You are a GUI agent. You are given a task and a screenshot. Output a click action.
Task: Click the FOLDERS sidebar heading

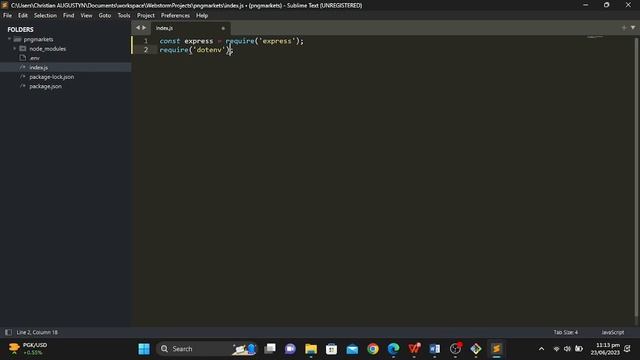20,29
